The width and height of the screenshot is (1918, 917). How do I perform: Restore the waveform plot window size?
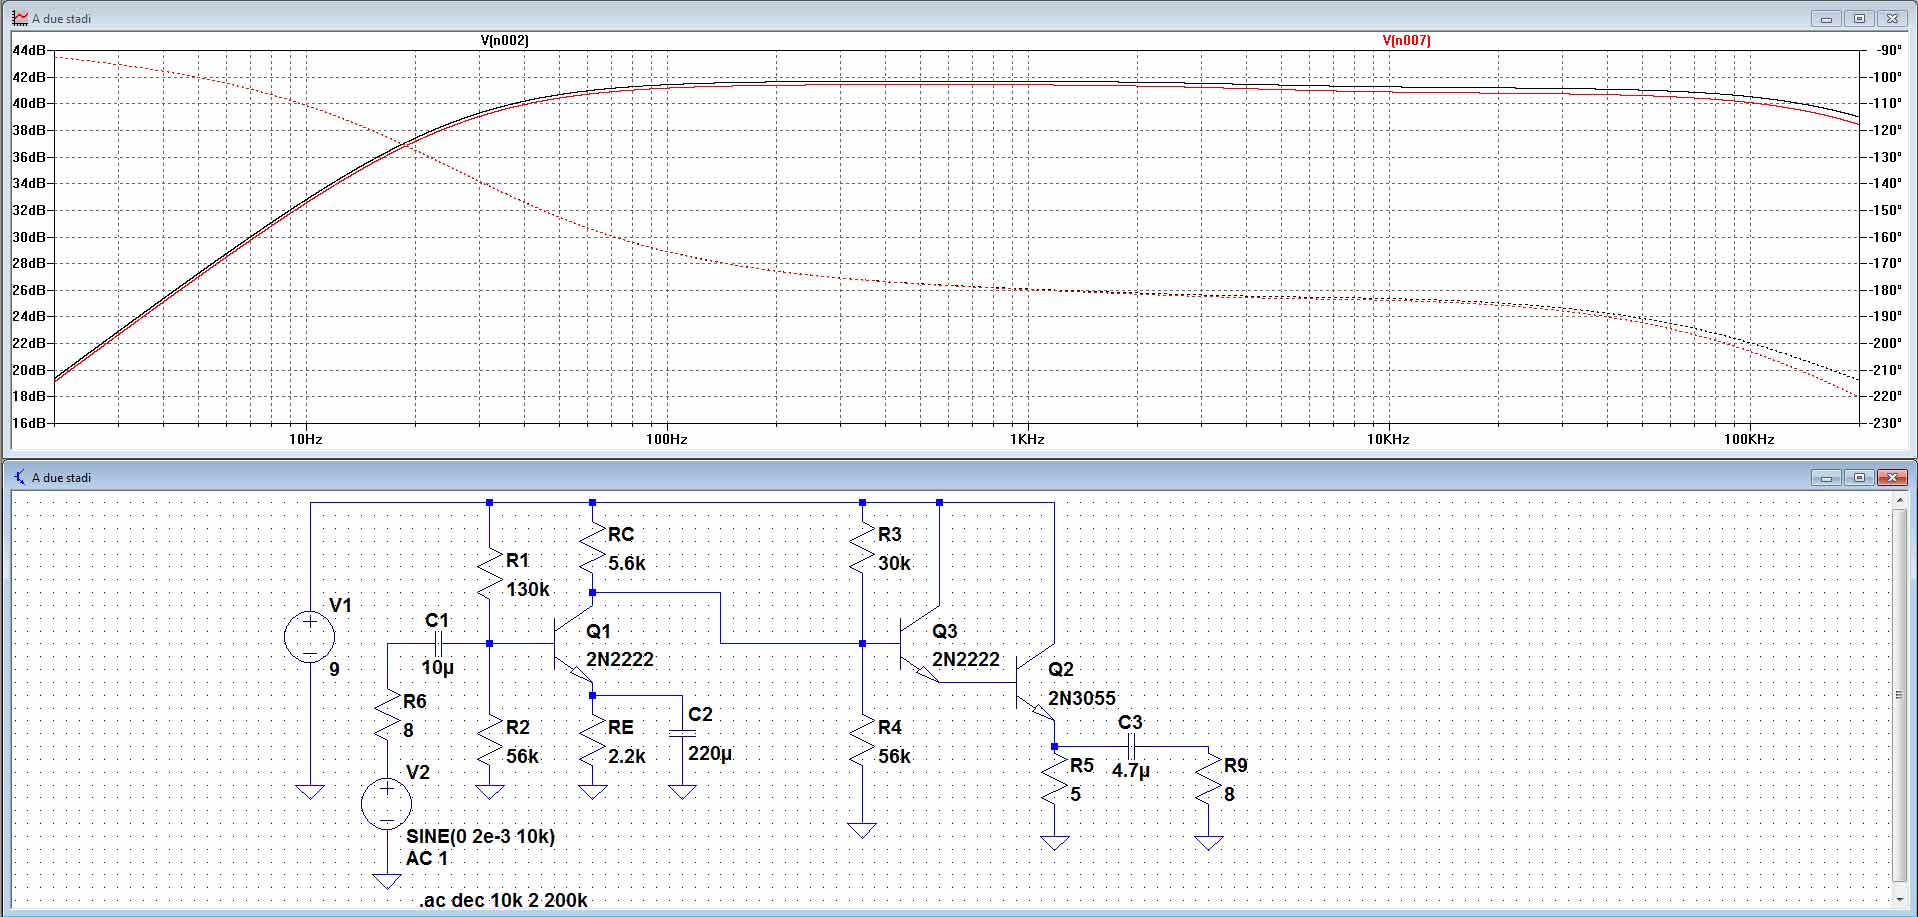pos(1859,18)
